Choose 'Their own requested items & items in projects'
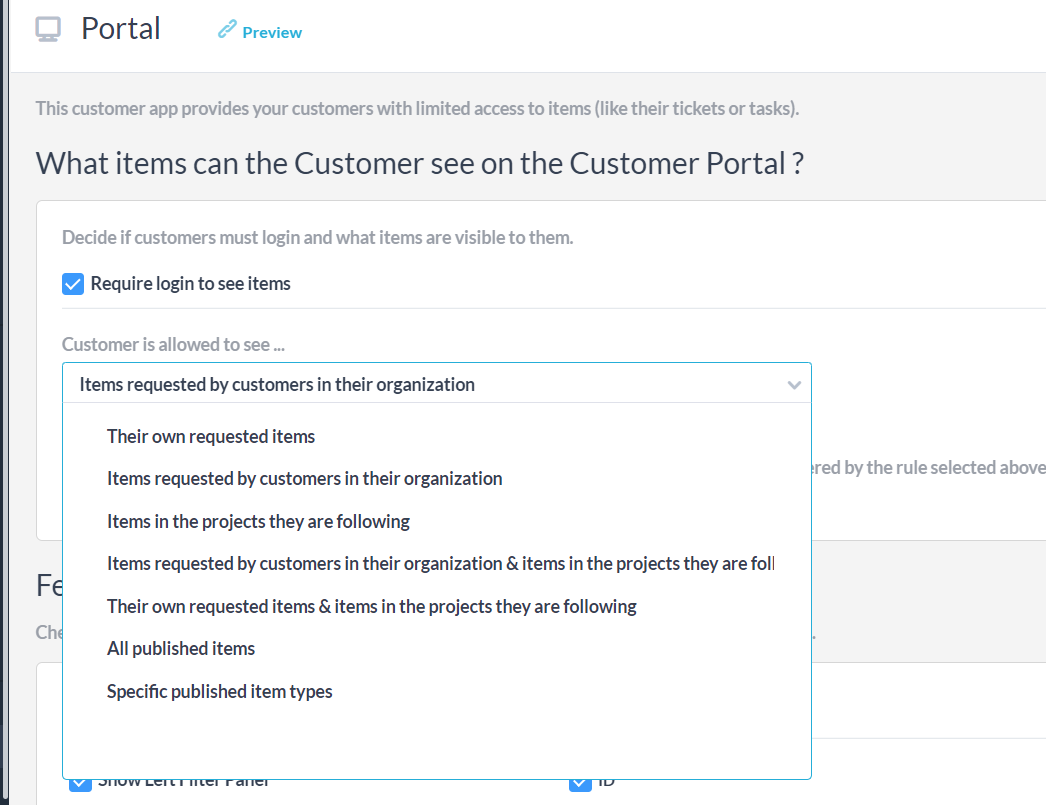Screen dimensions: 1046x805 point(371,606)
